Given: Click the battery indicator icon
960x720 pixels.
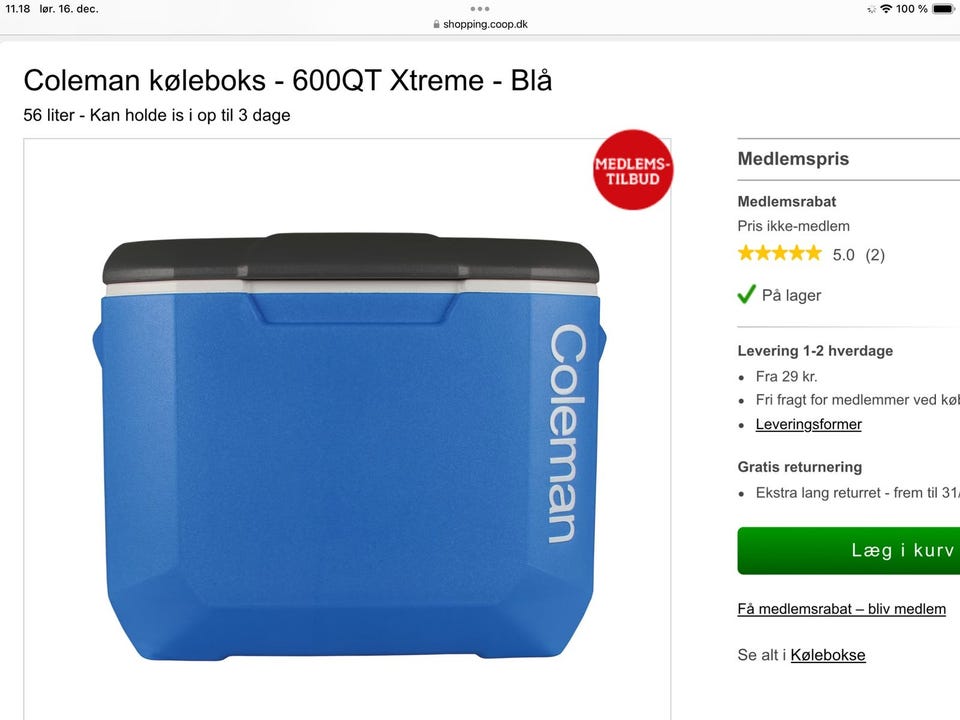Looking at the screenshot, I should [943, 9].
